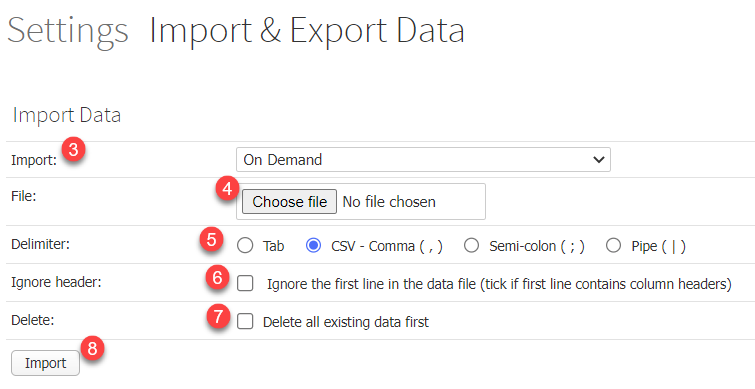Screen dimensions: 755x389
Task: Click the Choose file button
Action: click(289, 201)
